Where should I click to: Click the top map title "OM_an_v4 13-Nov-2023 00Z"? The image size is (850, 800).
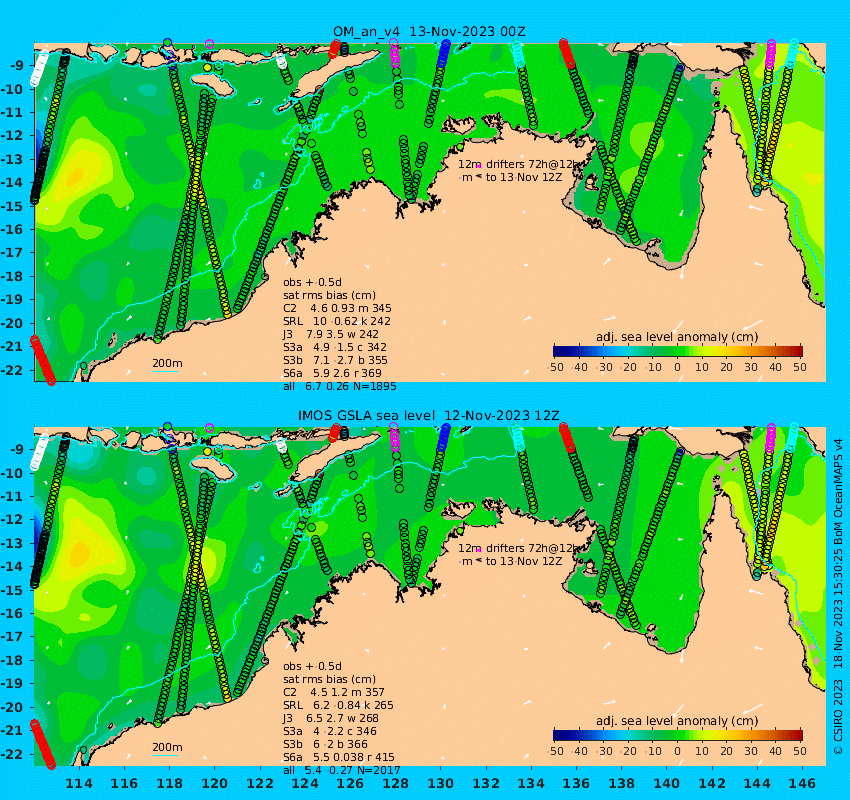(x=429, y=31)
